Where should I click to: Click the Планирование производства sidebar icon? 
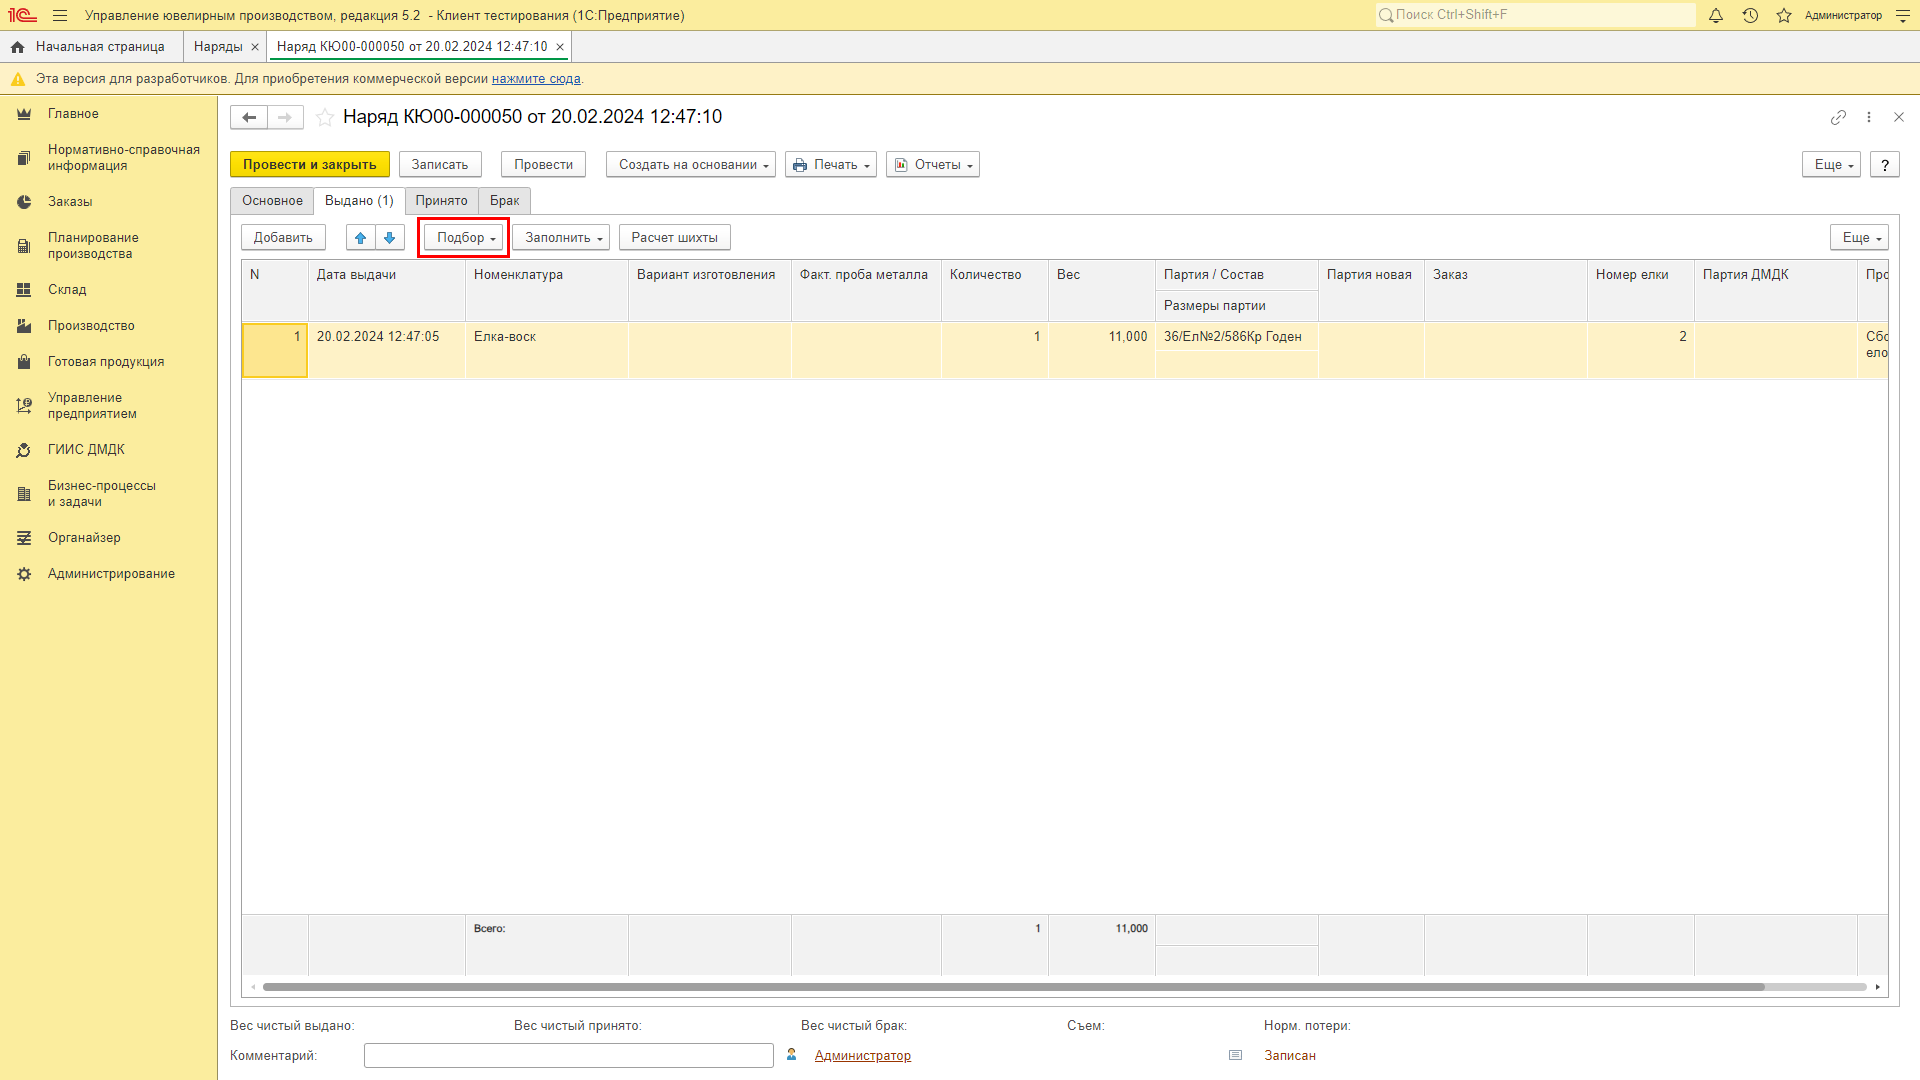click(24, 246)
